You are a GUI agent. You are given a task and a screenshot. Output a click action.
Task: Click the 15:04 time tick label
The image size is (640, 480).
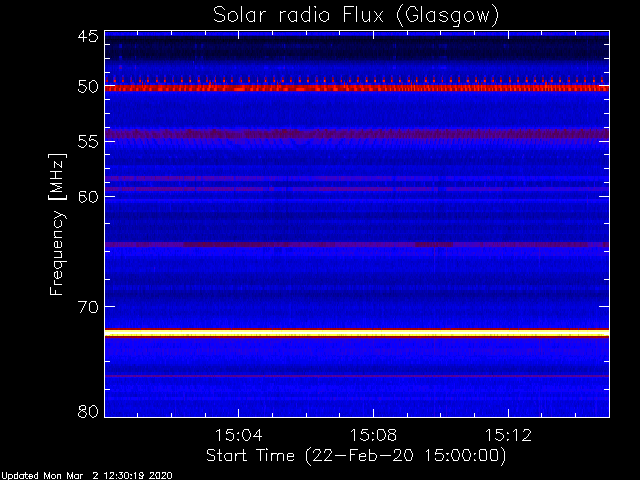pos(238,435)
